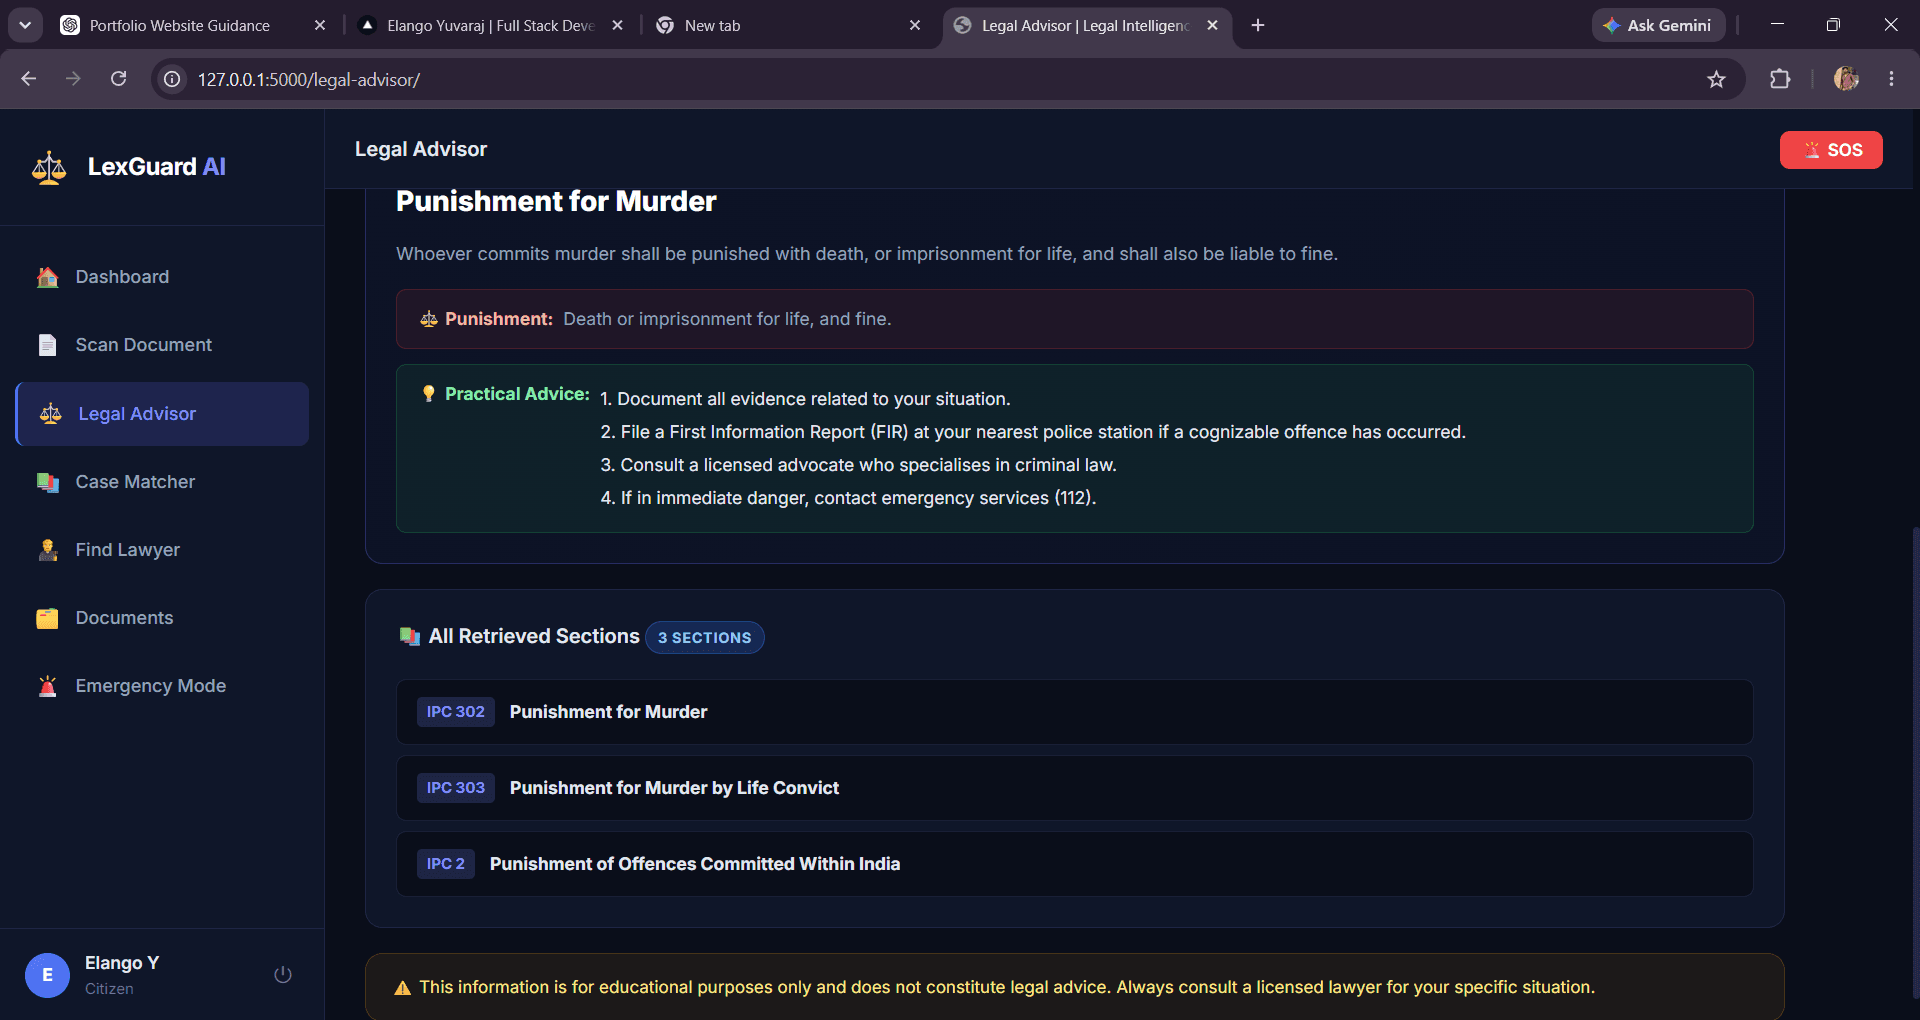Click the Emergency Mode siren icon
1920x1020 pixels.
(47, 686)
